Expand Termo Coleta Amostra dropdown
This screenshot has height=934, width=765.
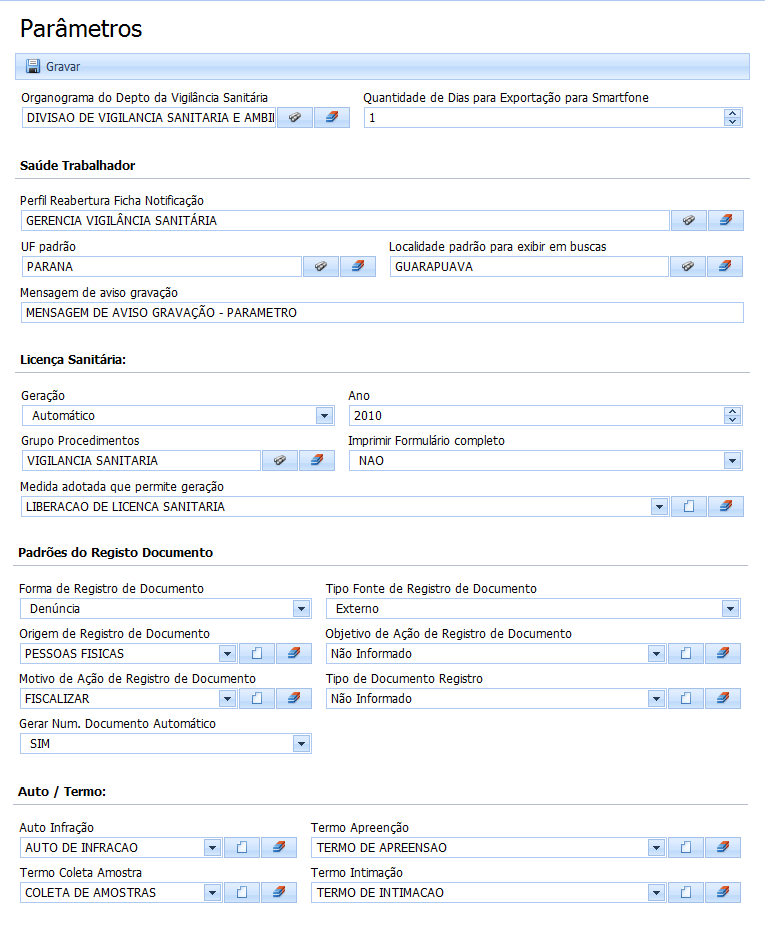pyautogui.click(x=213, y=893)
